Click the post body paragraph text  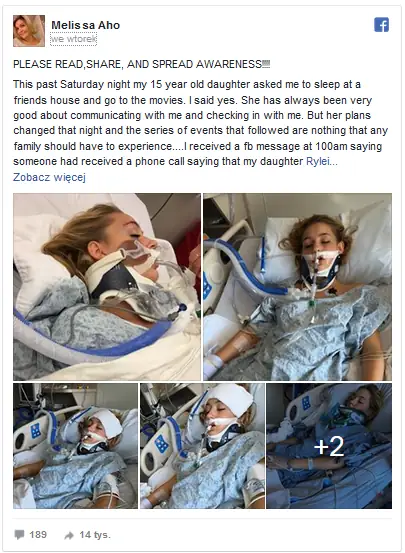coord(200,123)
